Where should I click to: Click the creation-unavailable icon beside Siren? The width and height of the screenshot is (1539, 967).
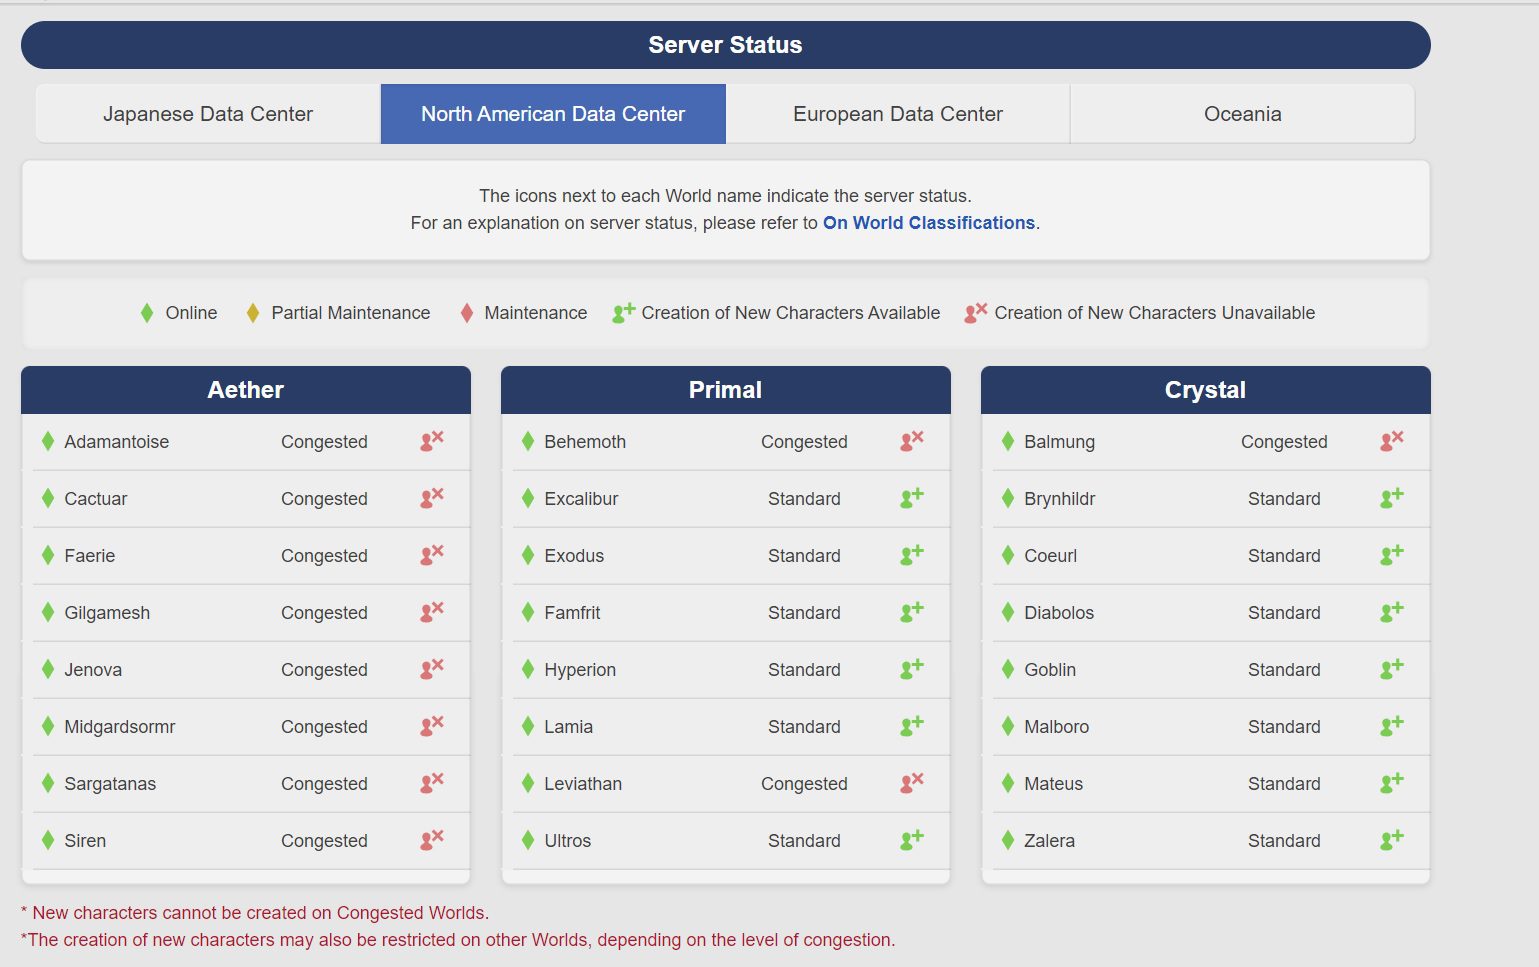tap(431, 840)
